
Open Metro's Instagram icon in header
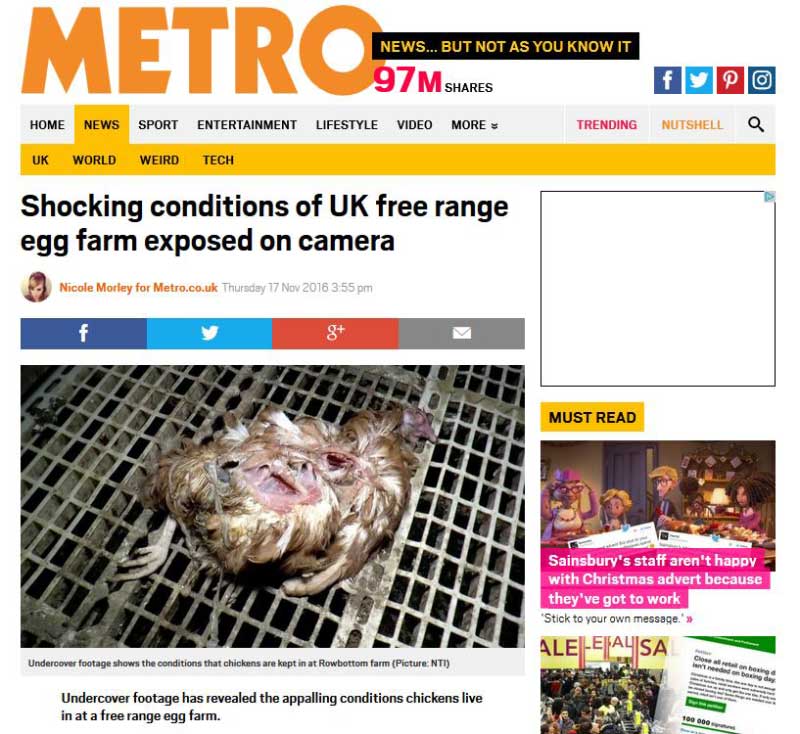click(x=762, y=80)
